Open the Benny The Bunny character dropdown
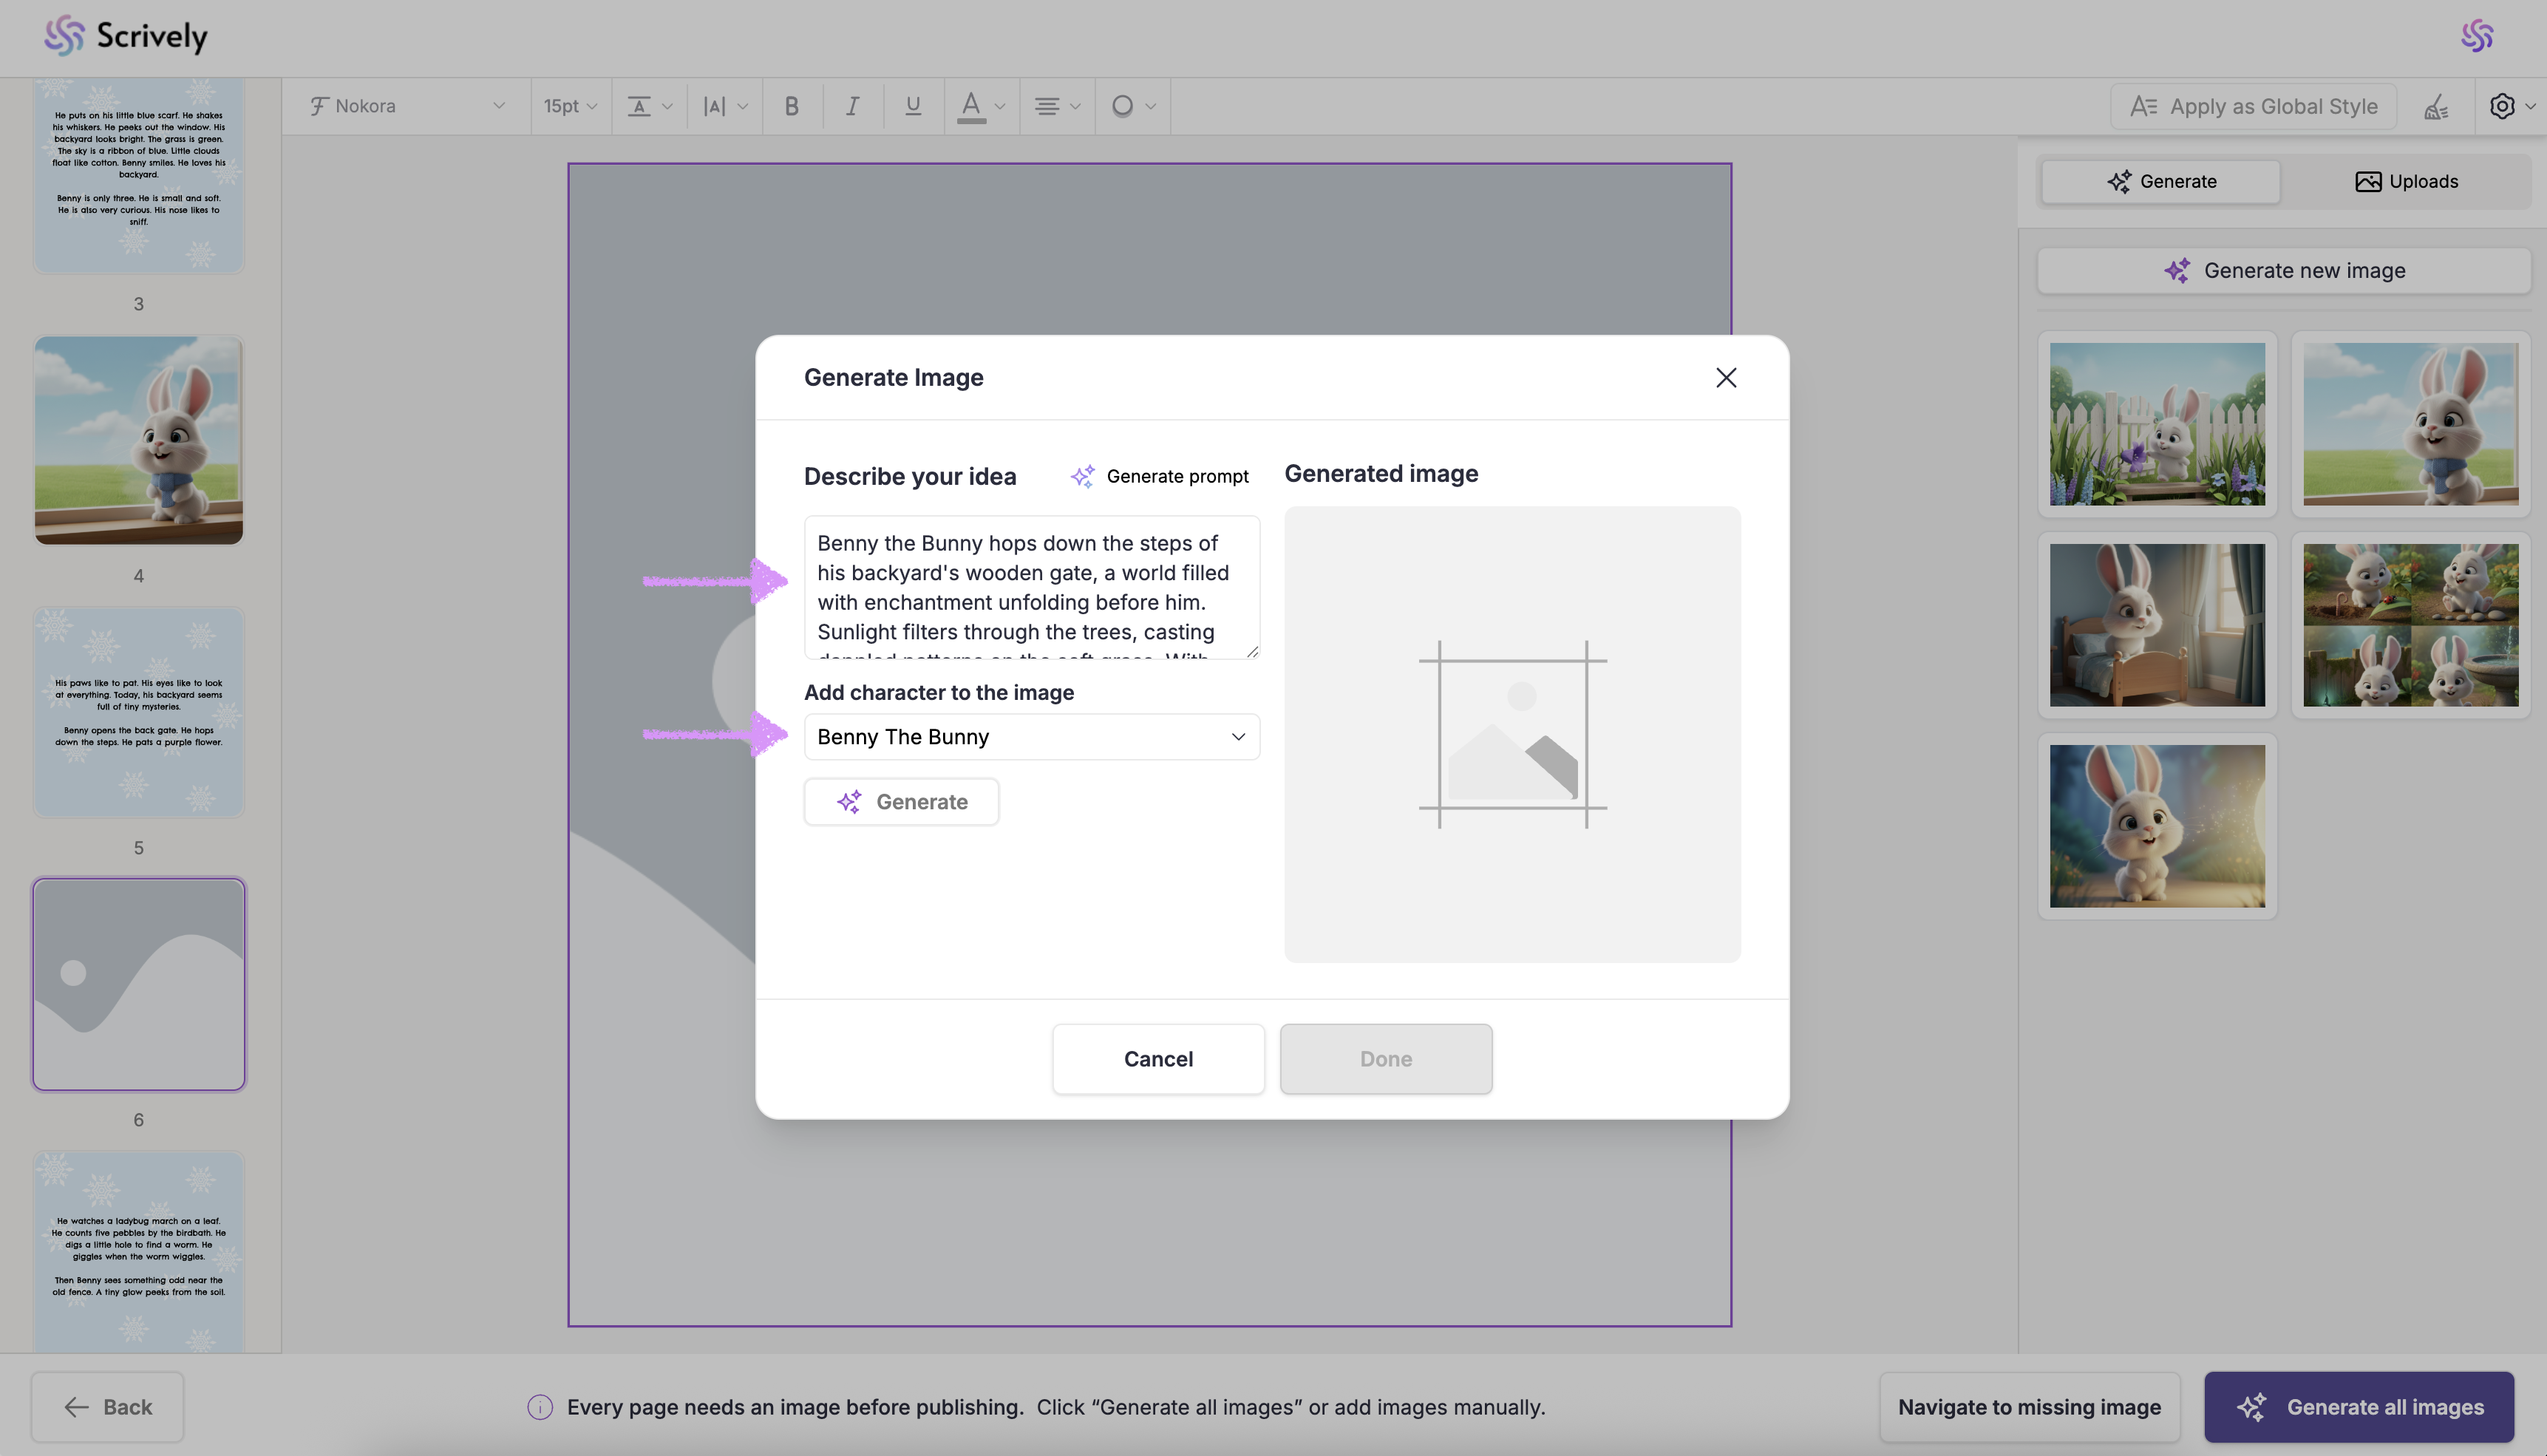Image resolution: width=2547 pixels, height=1456 pixels. click(1031, 737)
